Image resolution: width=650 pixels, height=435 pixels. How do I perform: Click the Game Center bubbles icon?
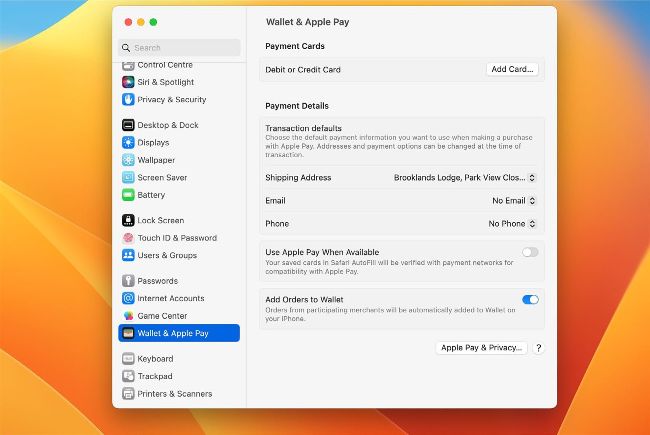tap(128, 316)
